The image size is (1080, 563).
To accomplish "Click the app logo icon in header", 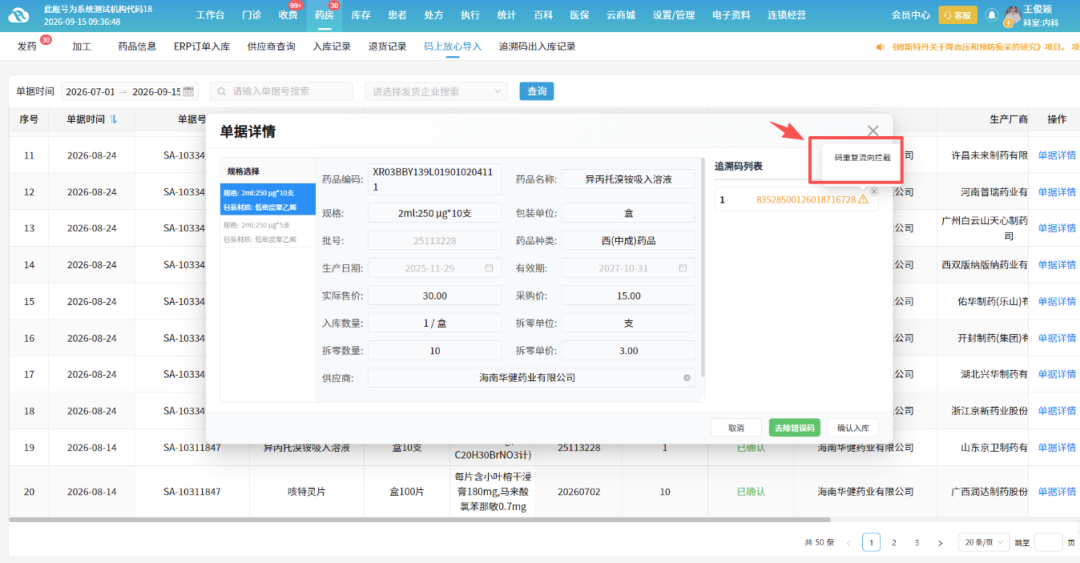I will (19, 15).
